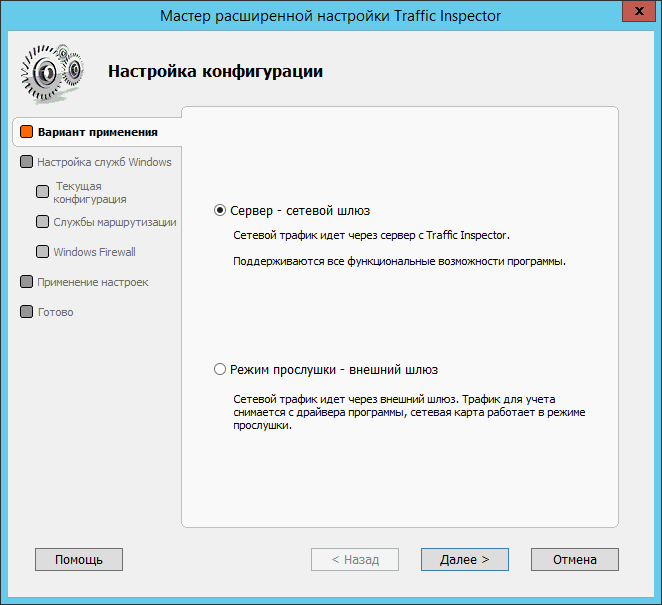Click the 'Настройка конфигурации' heading

click(215, 71)
